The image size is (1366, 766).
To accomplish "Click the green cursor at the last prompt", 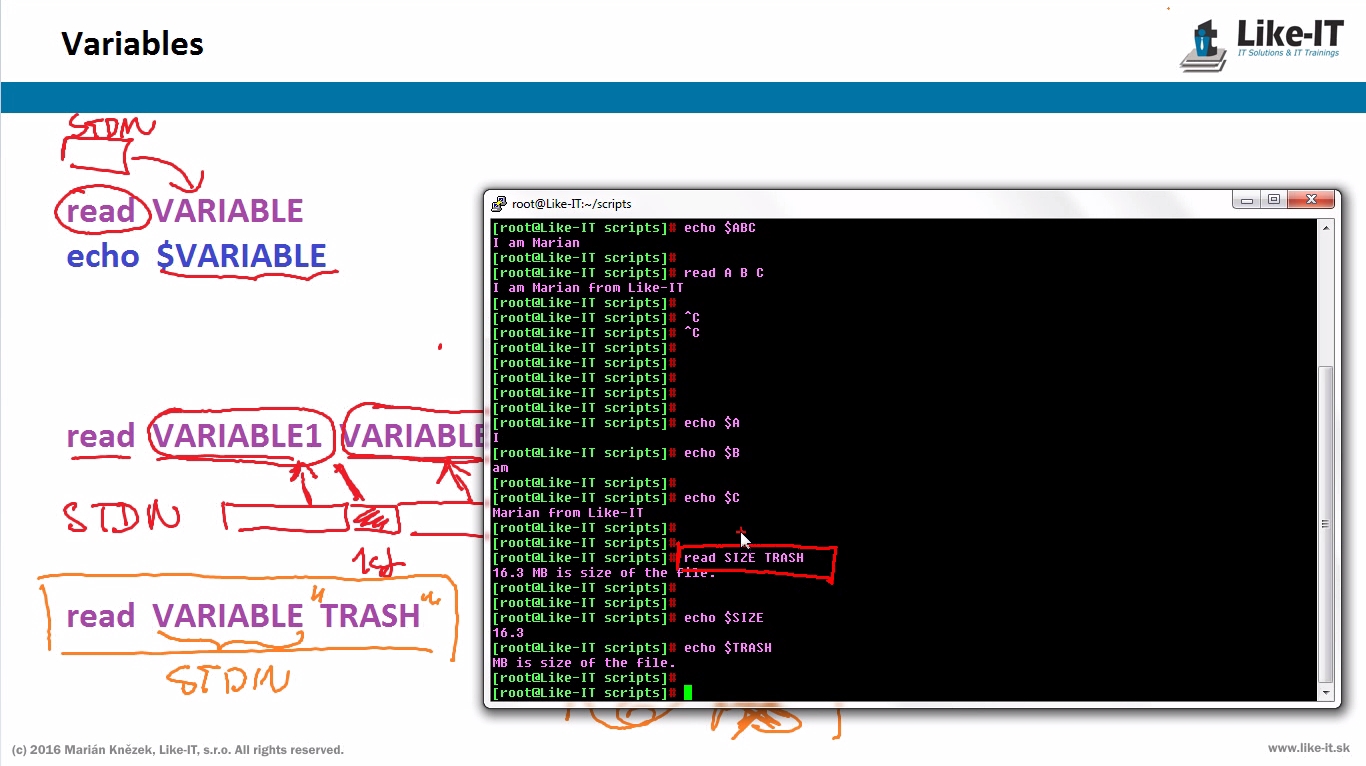I will coord(688,692).
